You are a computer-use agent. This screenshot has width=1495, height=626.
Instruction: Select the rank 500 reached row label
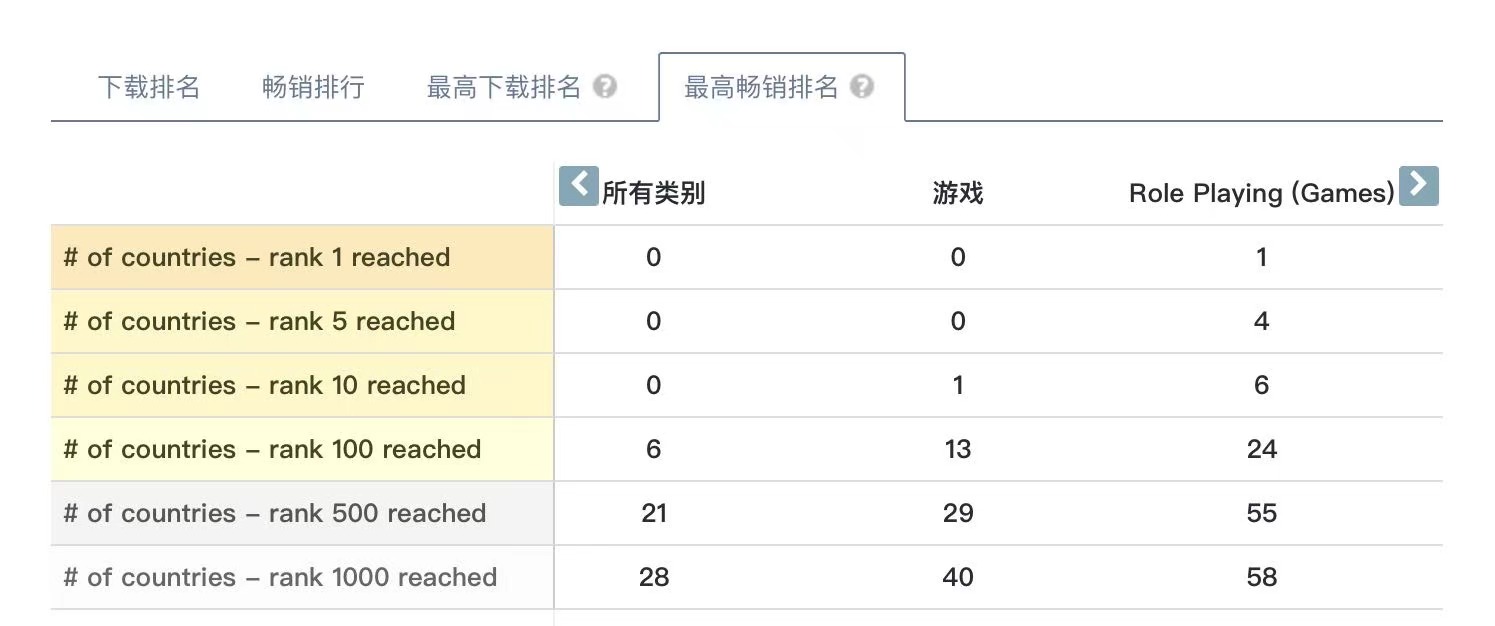[x=302, y=513]
